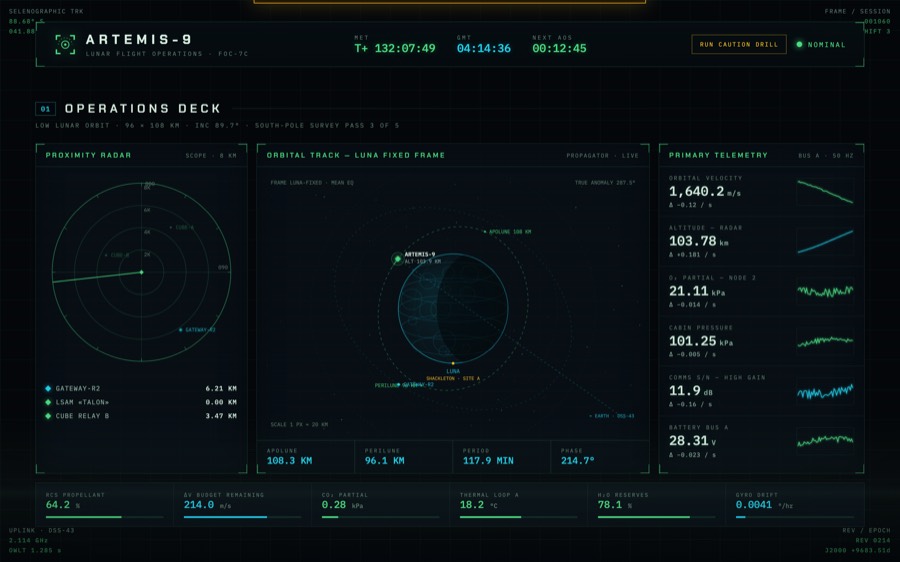Image resolution: width=900 pixels, height=562 pixels.
Task: Select the Gateway-R2 blue diamond marker in legend
Action: click(x=48, y=389)
